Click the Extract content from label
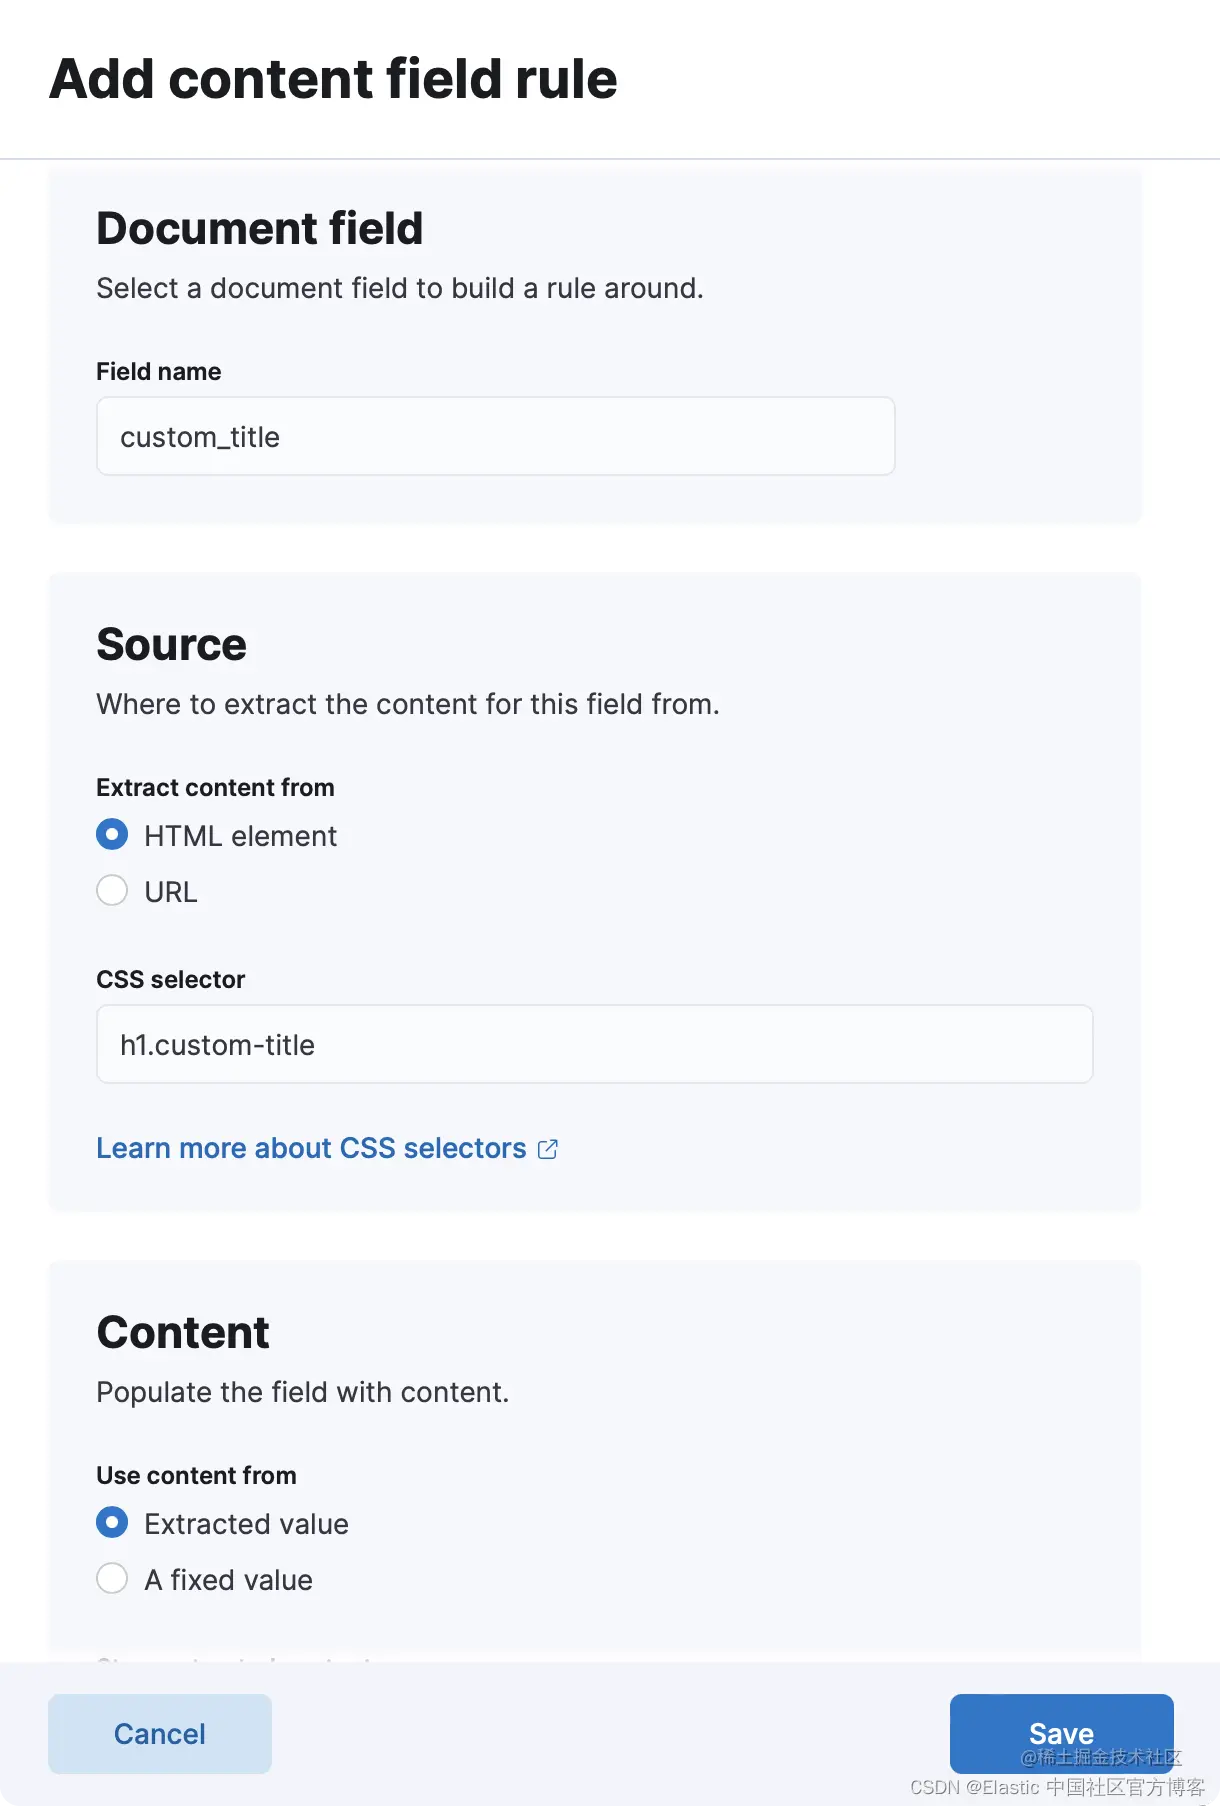The width and height of the screenshot is (1220, 1806). pyautogui.click(x=215, y=788)
